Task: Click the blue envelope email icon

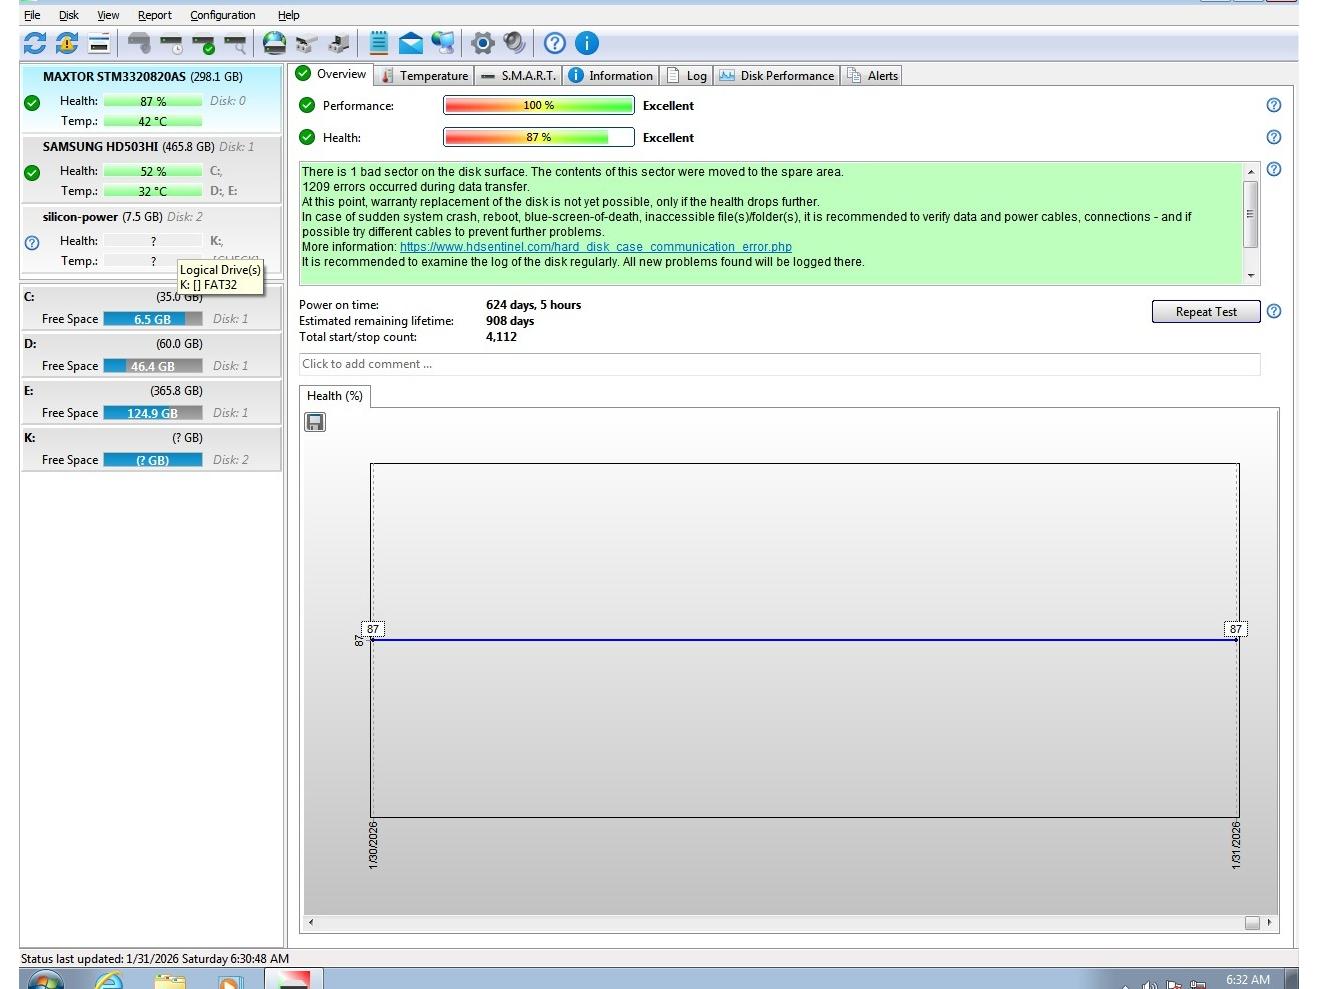Action: pyautogui.click(x=410, y=43)
